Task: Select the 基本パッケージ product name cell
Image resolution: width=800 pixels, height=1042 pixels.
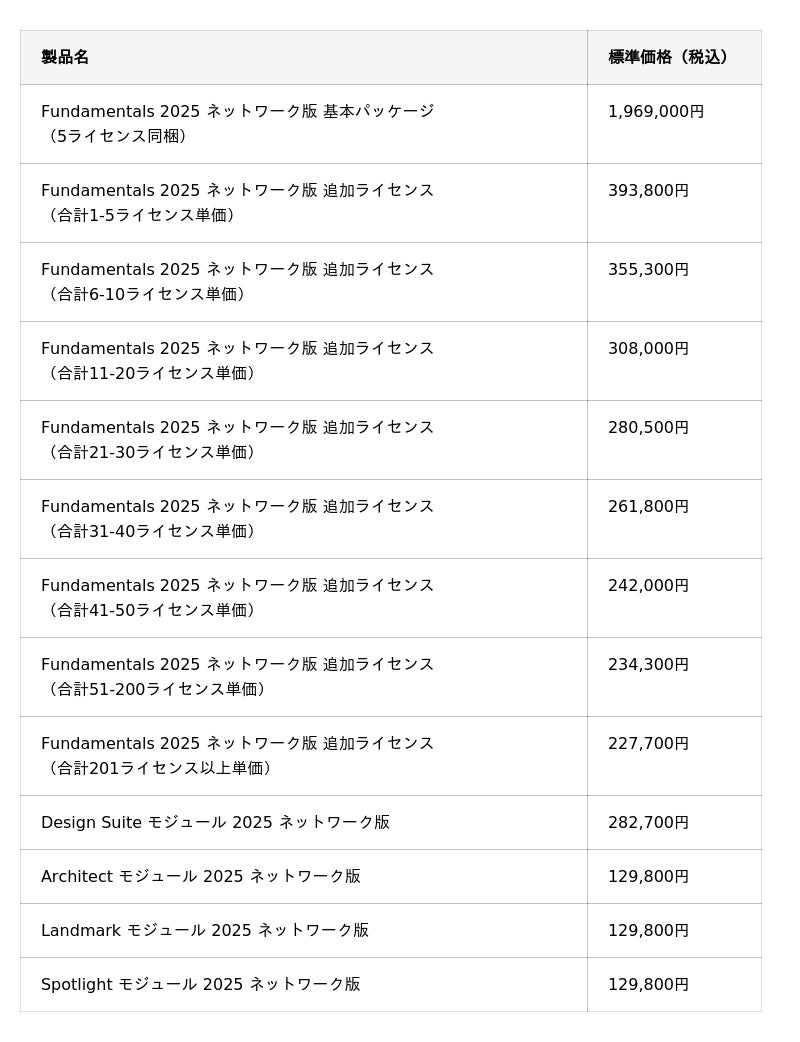Action: click(x=237, y=123)
